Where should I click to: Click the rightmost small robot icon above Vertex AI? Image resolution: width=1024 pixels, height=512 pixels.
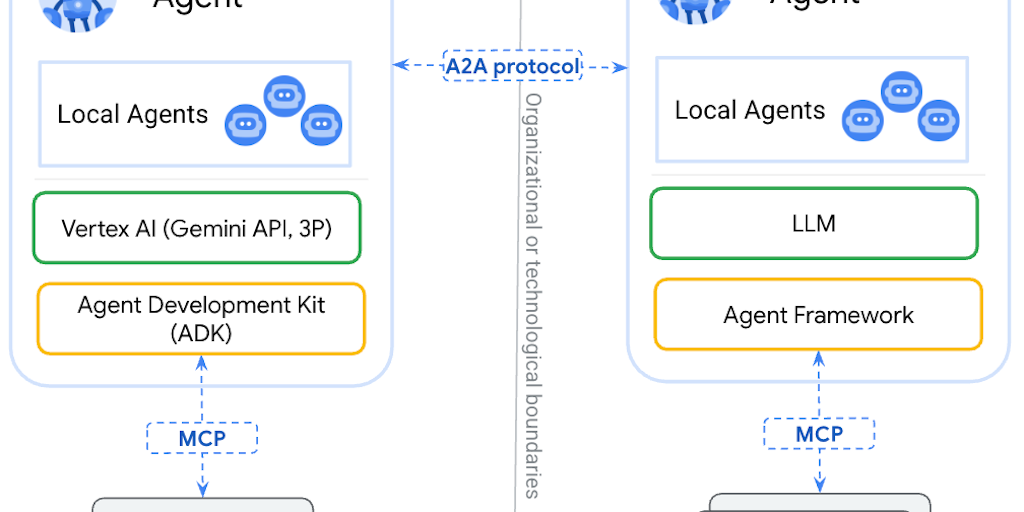(321, 125)
